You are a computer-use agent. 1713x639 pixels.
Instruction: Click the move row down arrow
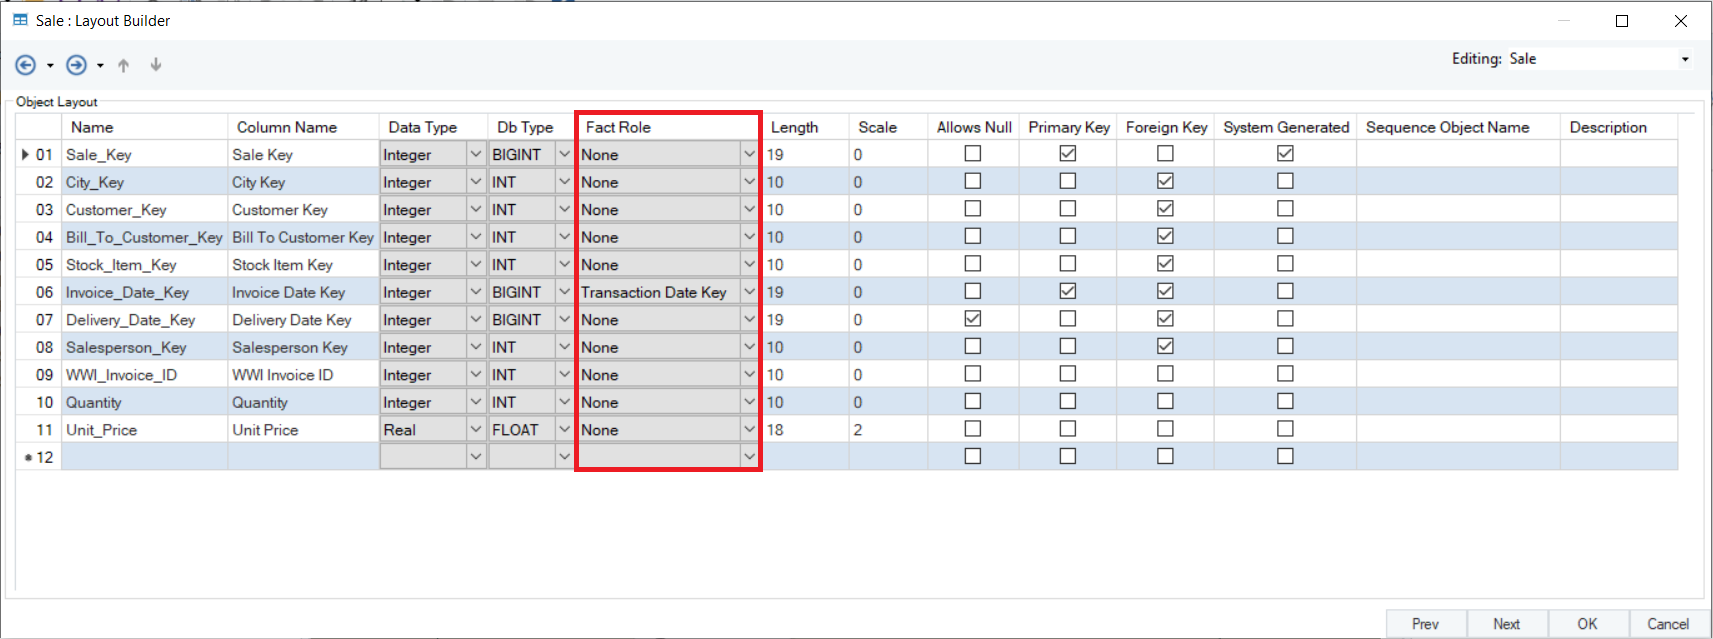click(x=156, y=65)
